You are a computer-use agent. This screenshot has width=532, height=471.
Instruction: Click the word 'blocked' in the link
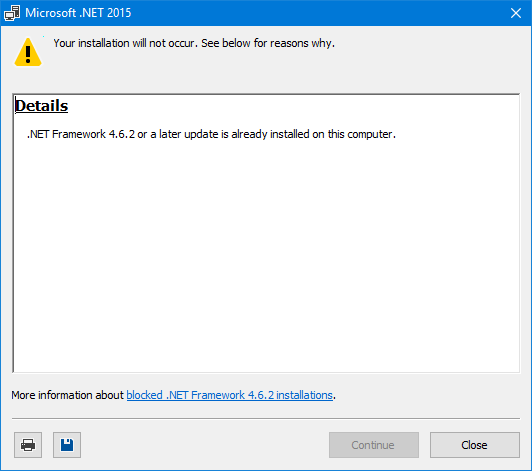coord(145,395)
